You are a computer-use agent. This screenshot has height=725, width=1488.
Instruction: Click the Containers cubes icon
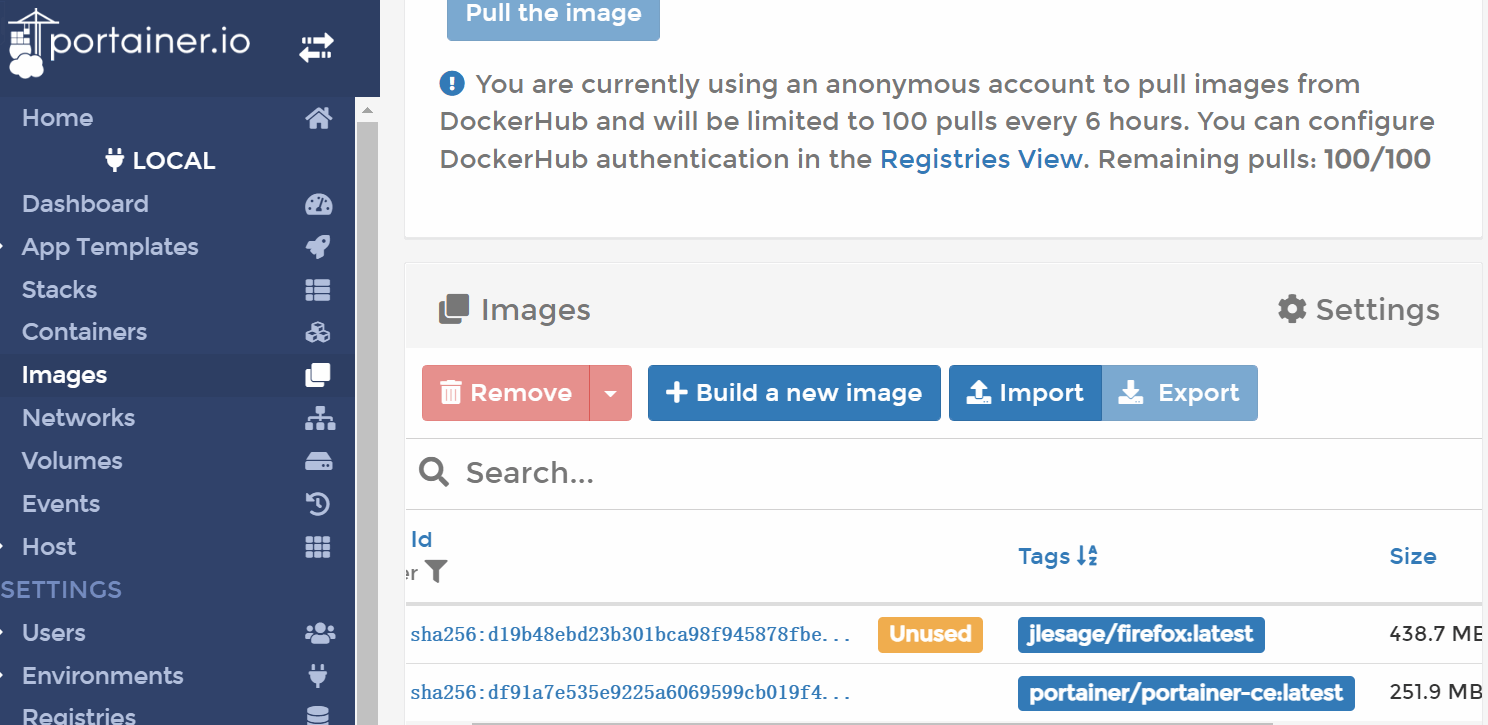point(318,332)
